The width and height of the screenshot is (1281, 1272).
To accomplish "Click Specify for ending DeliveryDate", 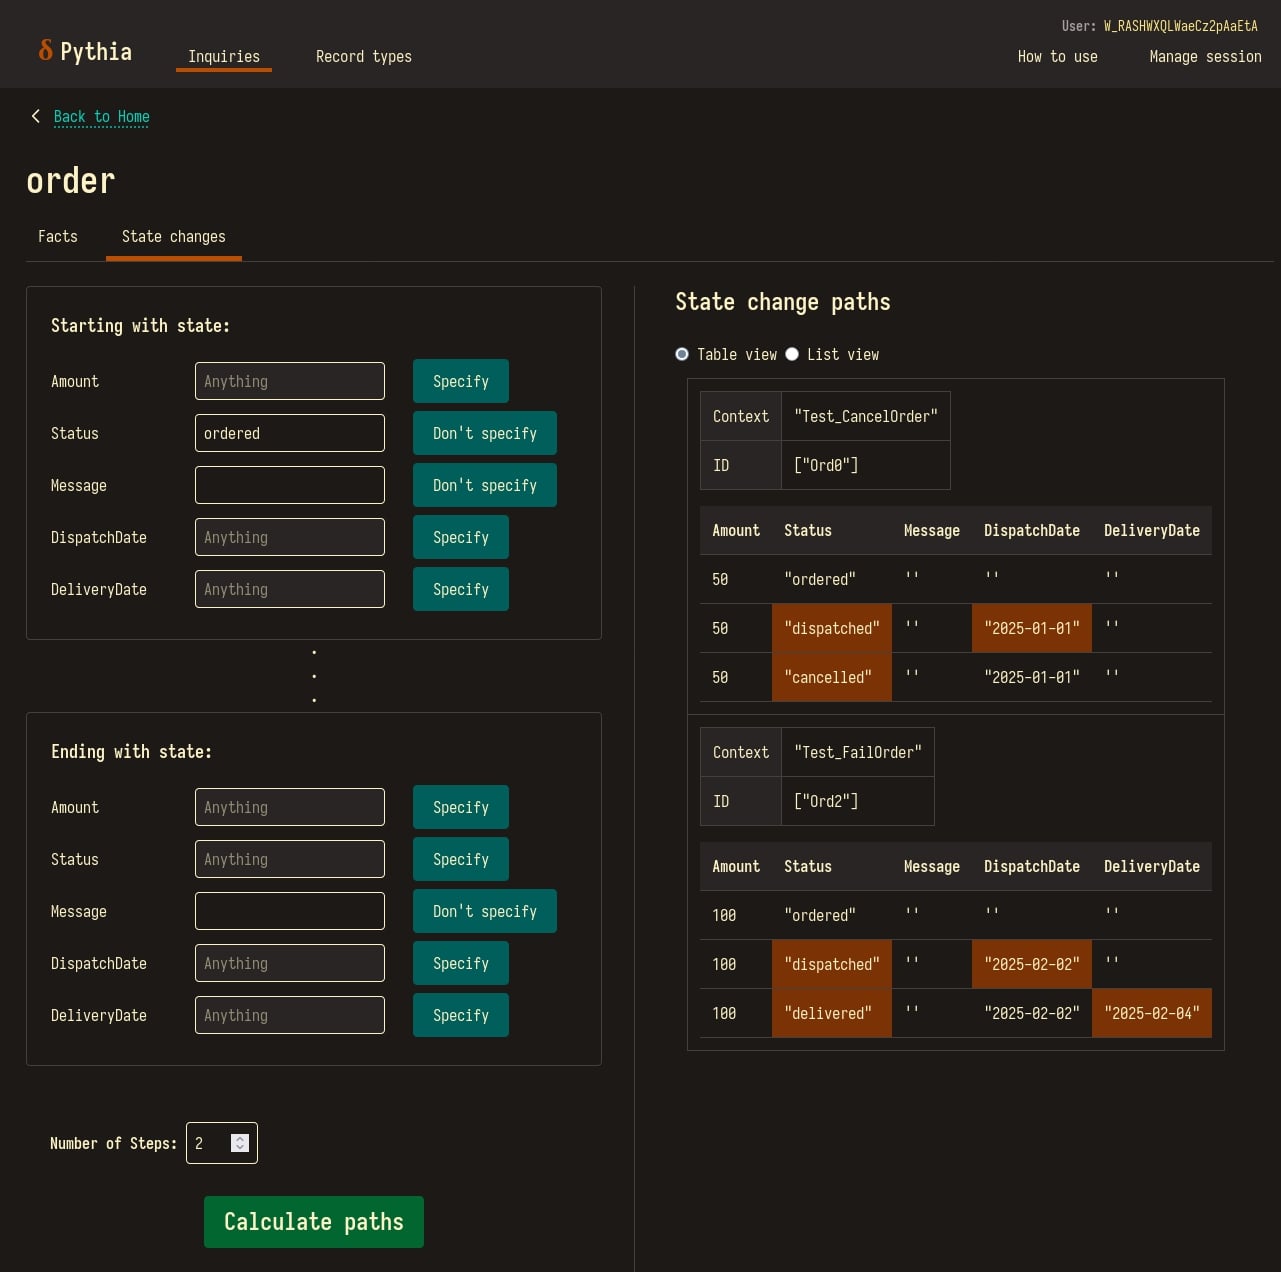I will coord(461,1015).
